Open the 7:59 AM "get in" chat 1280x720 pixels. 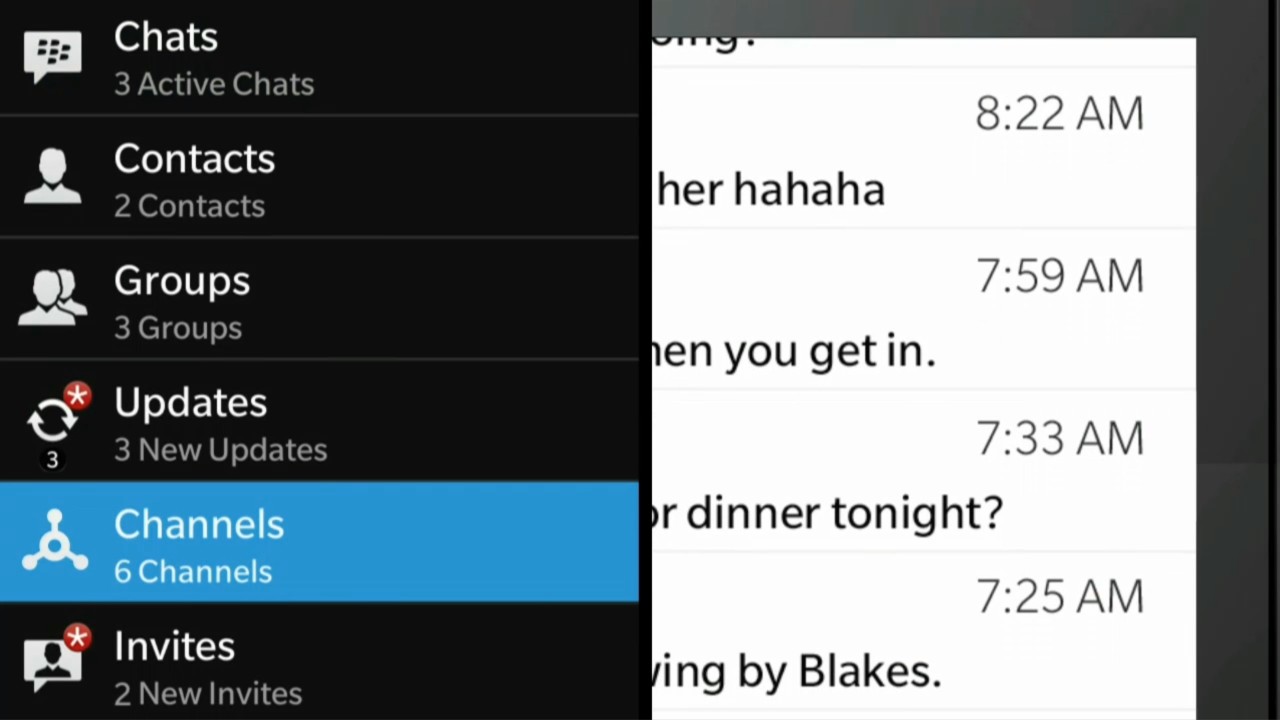tap(922, 312)
